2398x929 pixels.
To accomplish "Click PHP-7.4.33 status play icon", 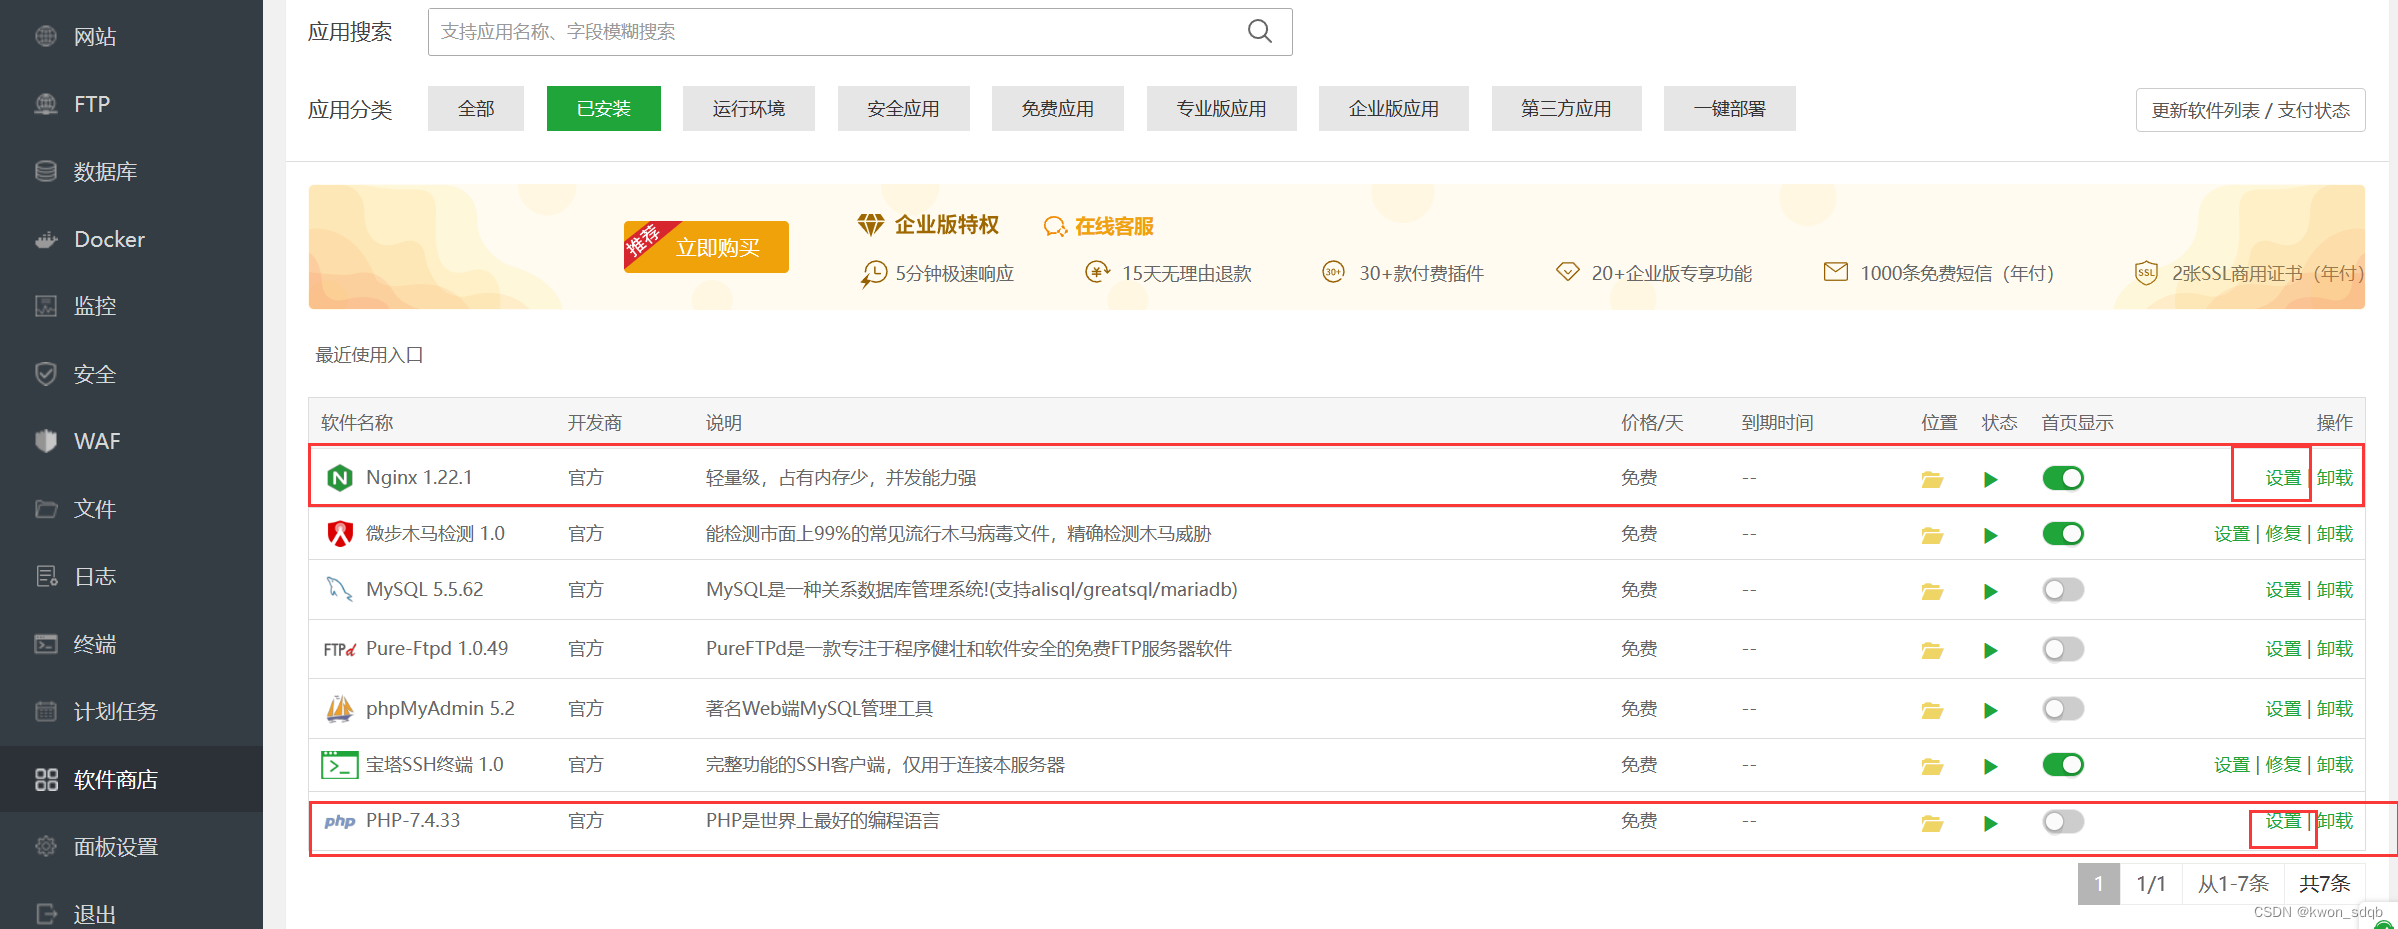I will pyautogui.click(x=1990, y=823).
